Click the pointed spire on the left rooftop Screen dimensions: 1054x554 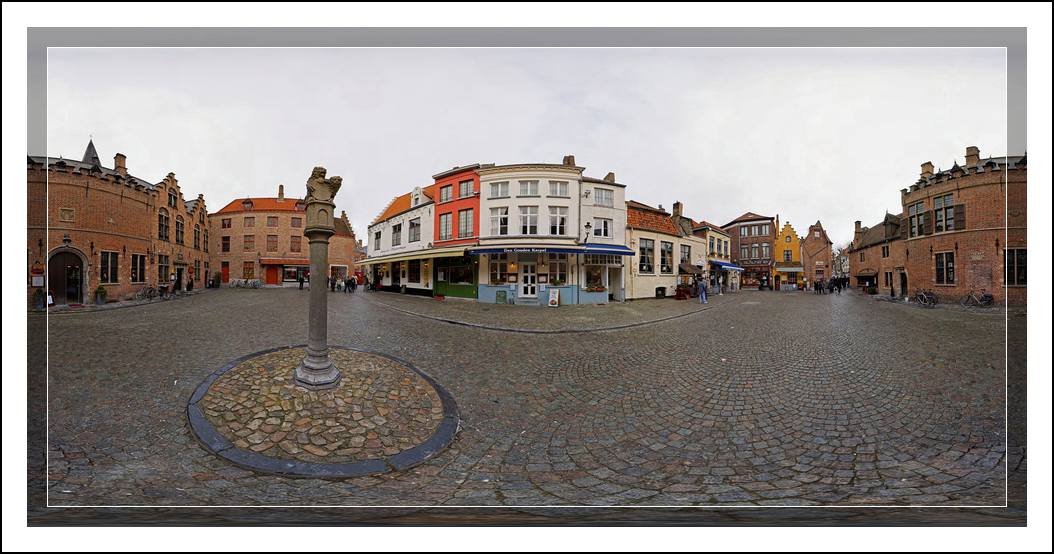tap(91, 153)
